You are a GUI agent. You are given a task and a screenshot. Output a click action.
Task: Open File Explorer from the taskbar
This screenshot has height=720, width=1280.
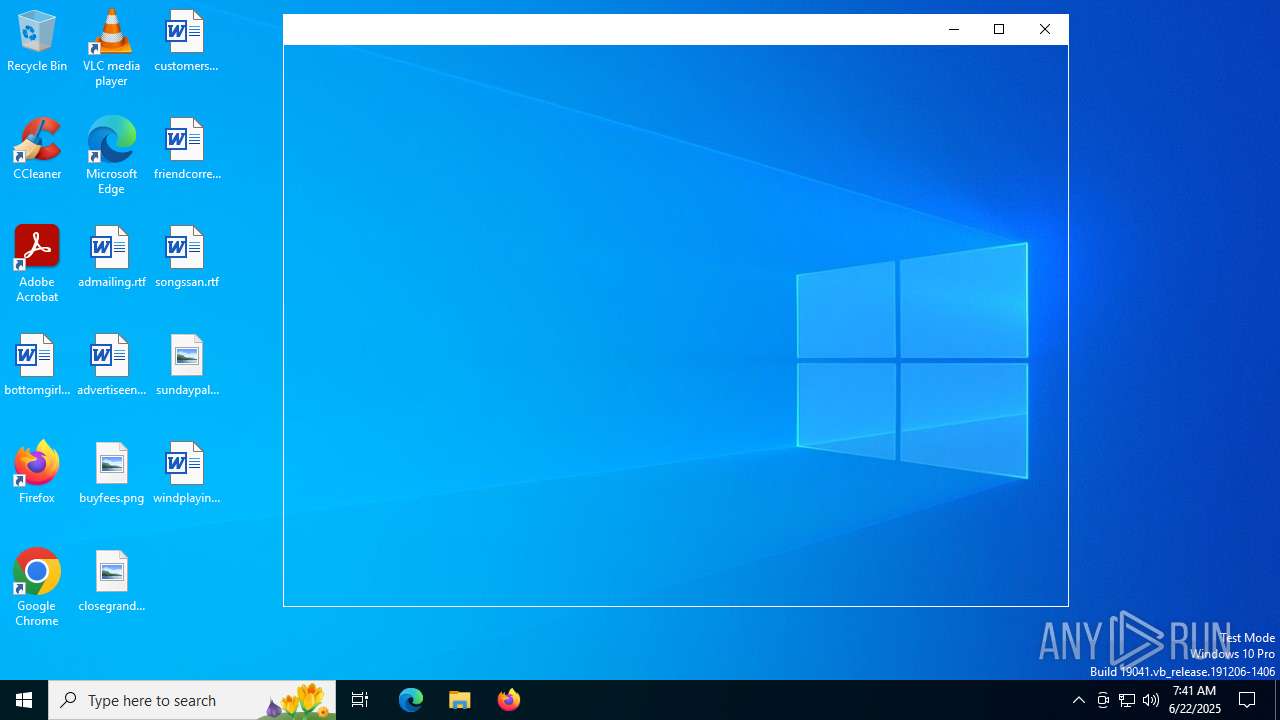pos(460,700)
